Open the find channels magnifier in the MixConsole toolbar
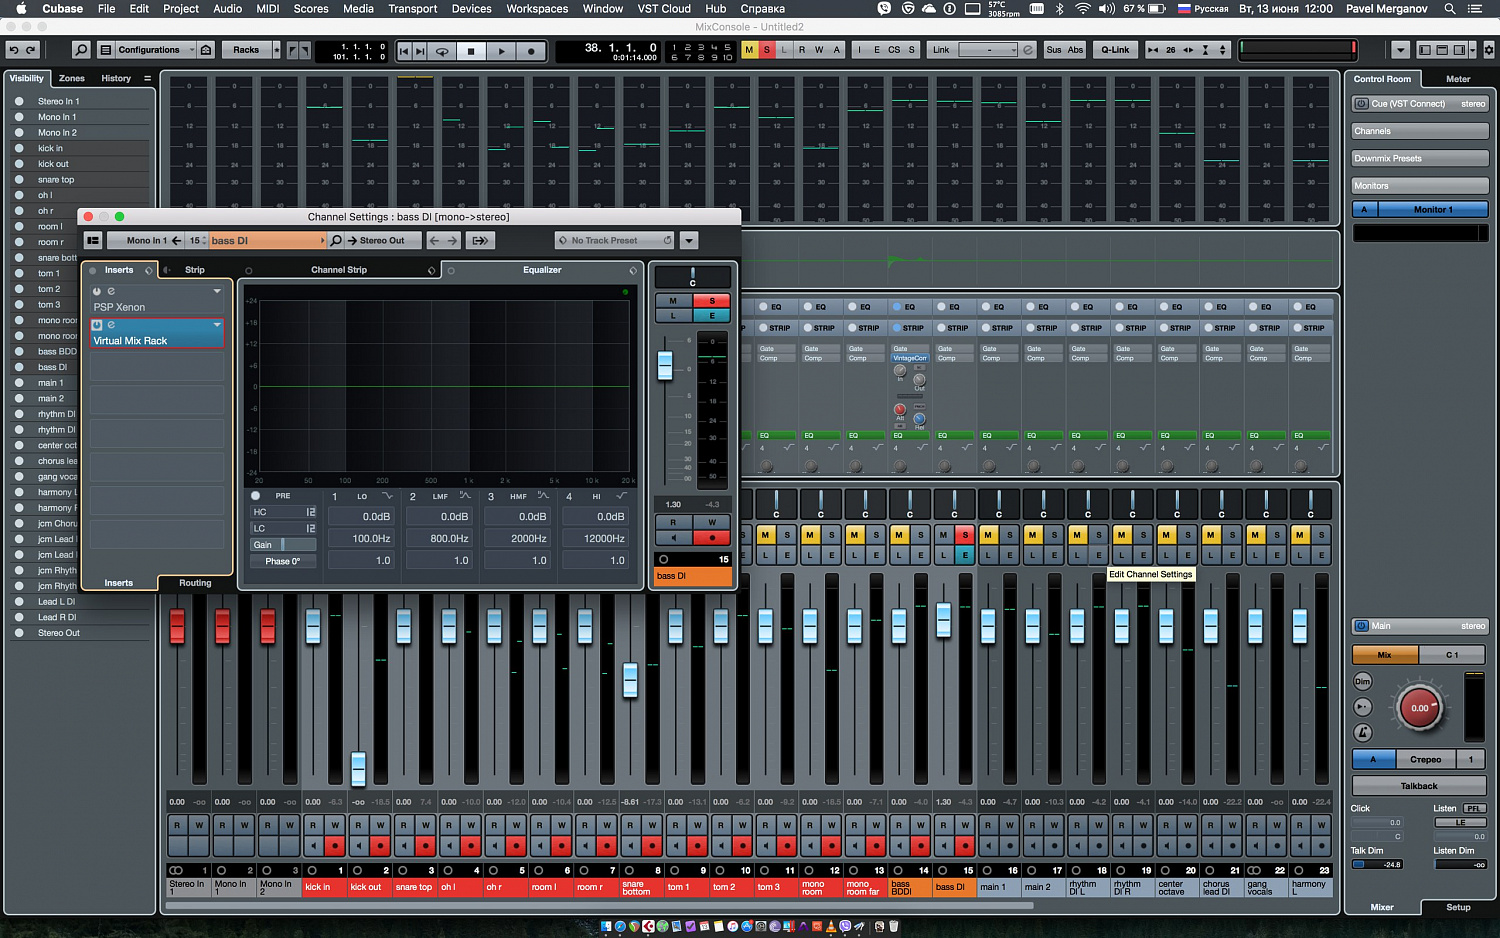This screenshot has width=1500, height=938. pos(81,49)
